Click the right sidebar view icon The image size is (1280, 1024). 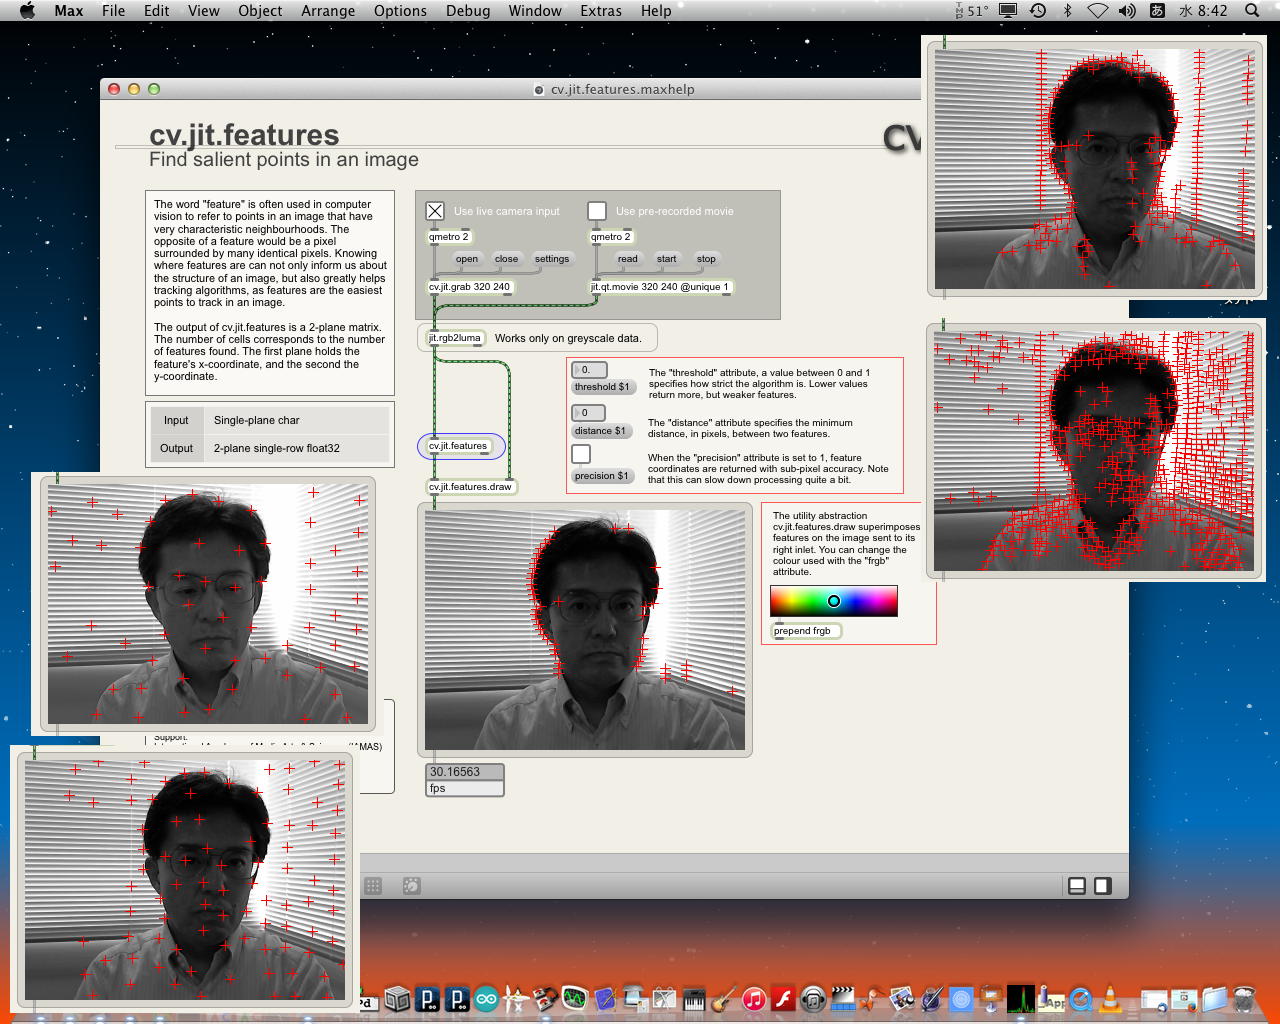point(1102,886)
